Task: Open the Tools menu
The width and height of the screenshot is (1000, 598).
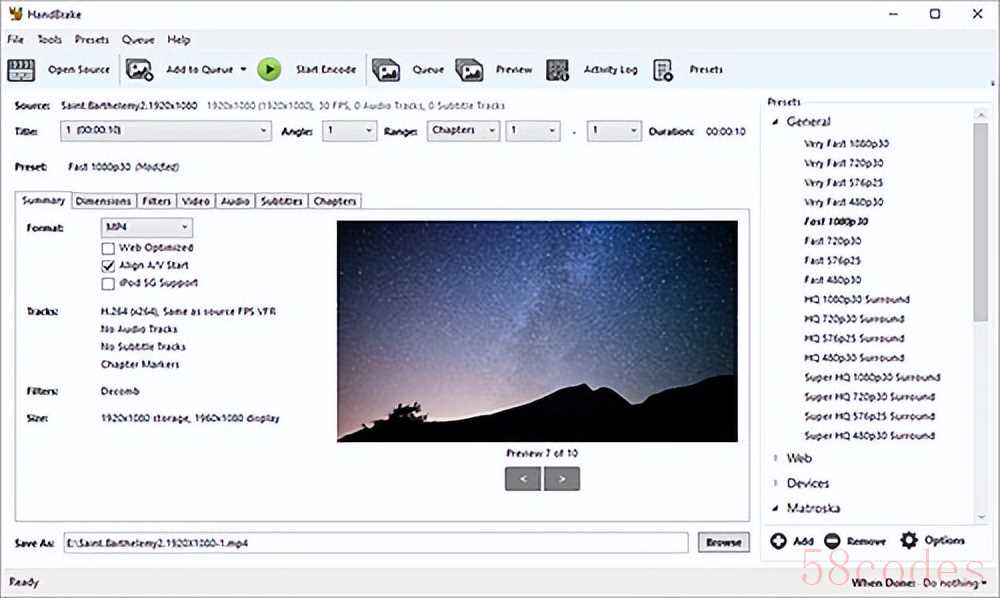Action: click(49, 40)
